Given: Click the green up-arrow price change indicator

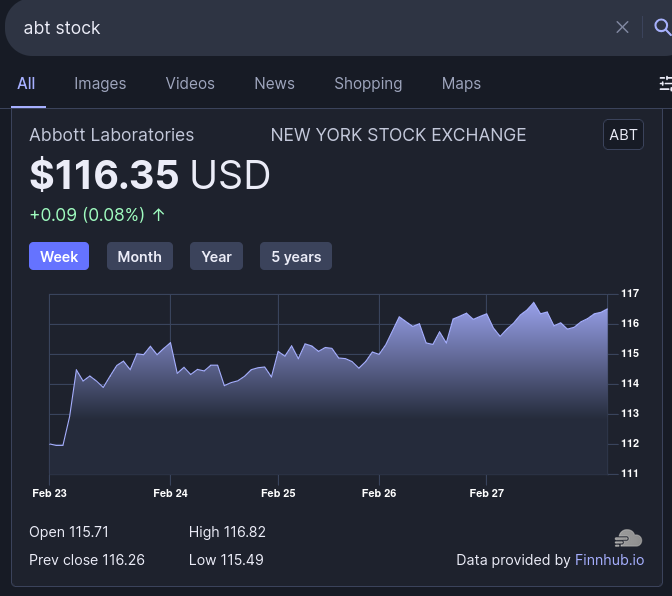Looking at the screenshot, I should tap(159, 214).
